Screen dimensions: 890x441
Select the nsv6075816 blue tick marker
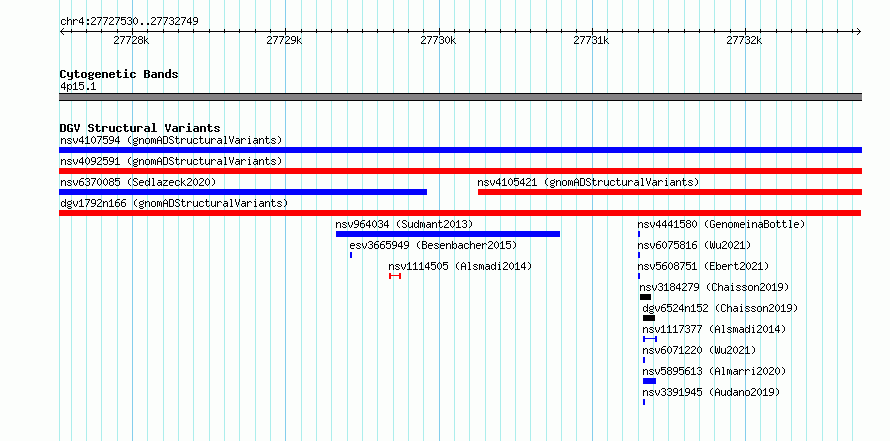(639, 255)
